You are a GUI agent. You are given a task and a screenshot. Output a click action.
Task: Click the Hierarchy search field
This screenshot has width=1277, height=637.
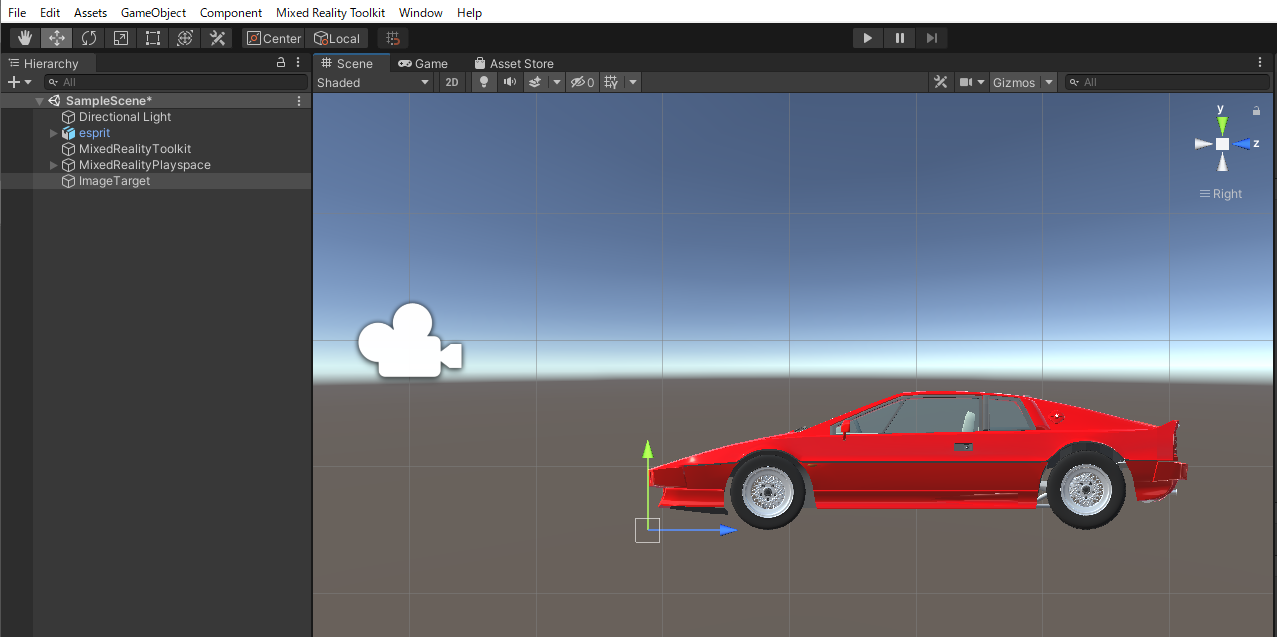click(175, 82)
